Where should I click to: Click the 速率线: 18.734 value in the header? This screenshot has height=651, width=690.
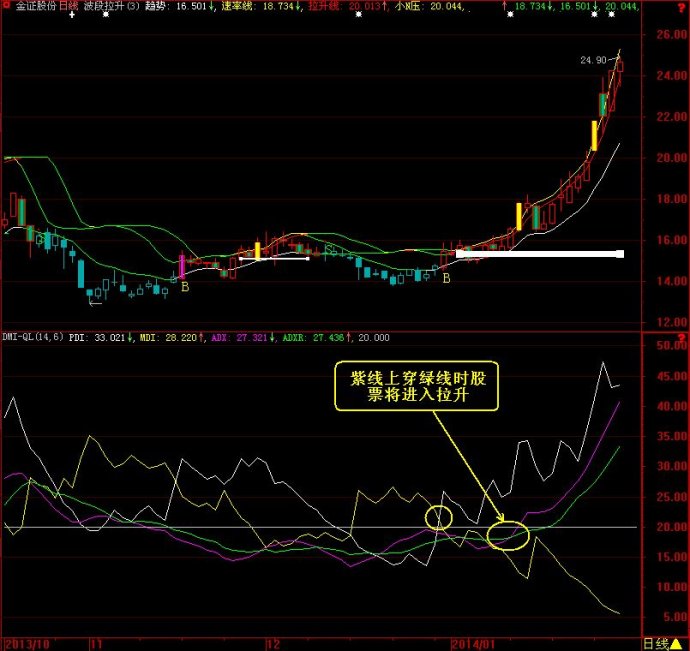(261, 6)
